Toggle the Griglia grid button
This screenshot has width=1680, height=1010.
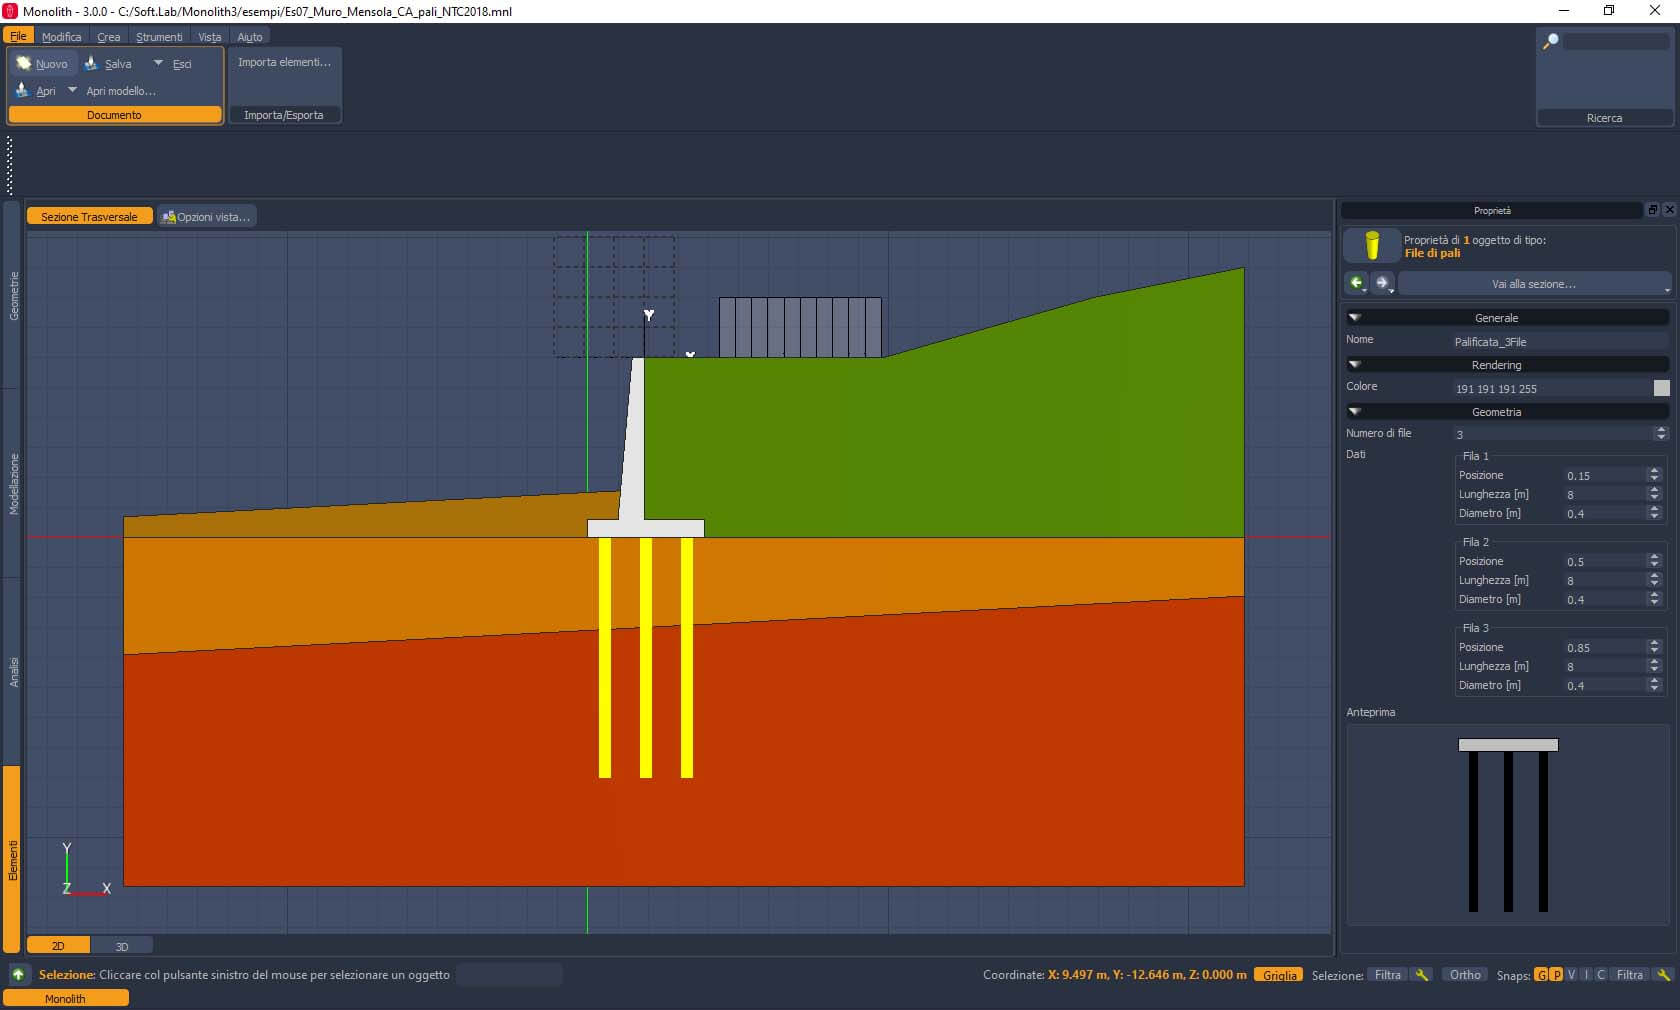[1279, 975]
